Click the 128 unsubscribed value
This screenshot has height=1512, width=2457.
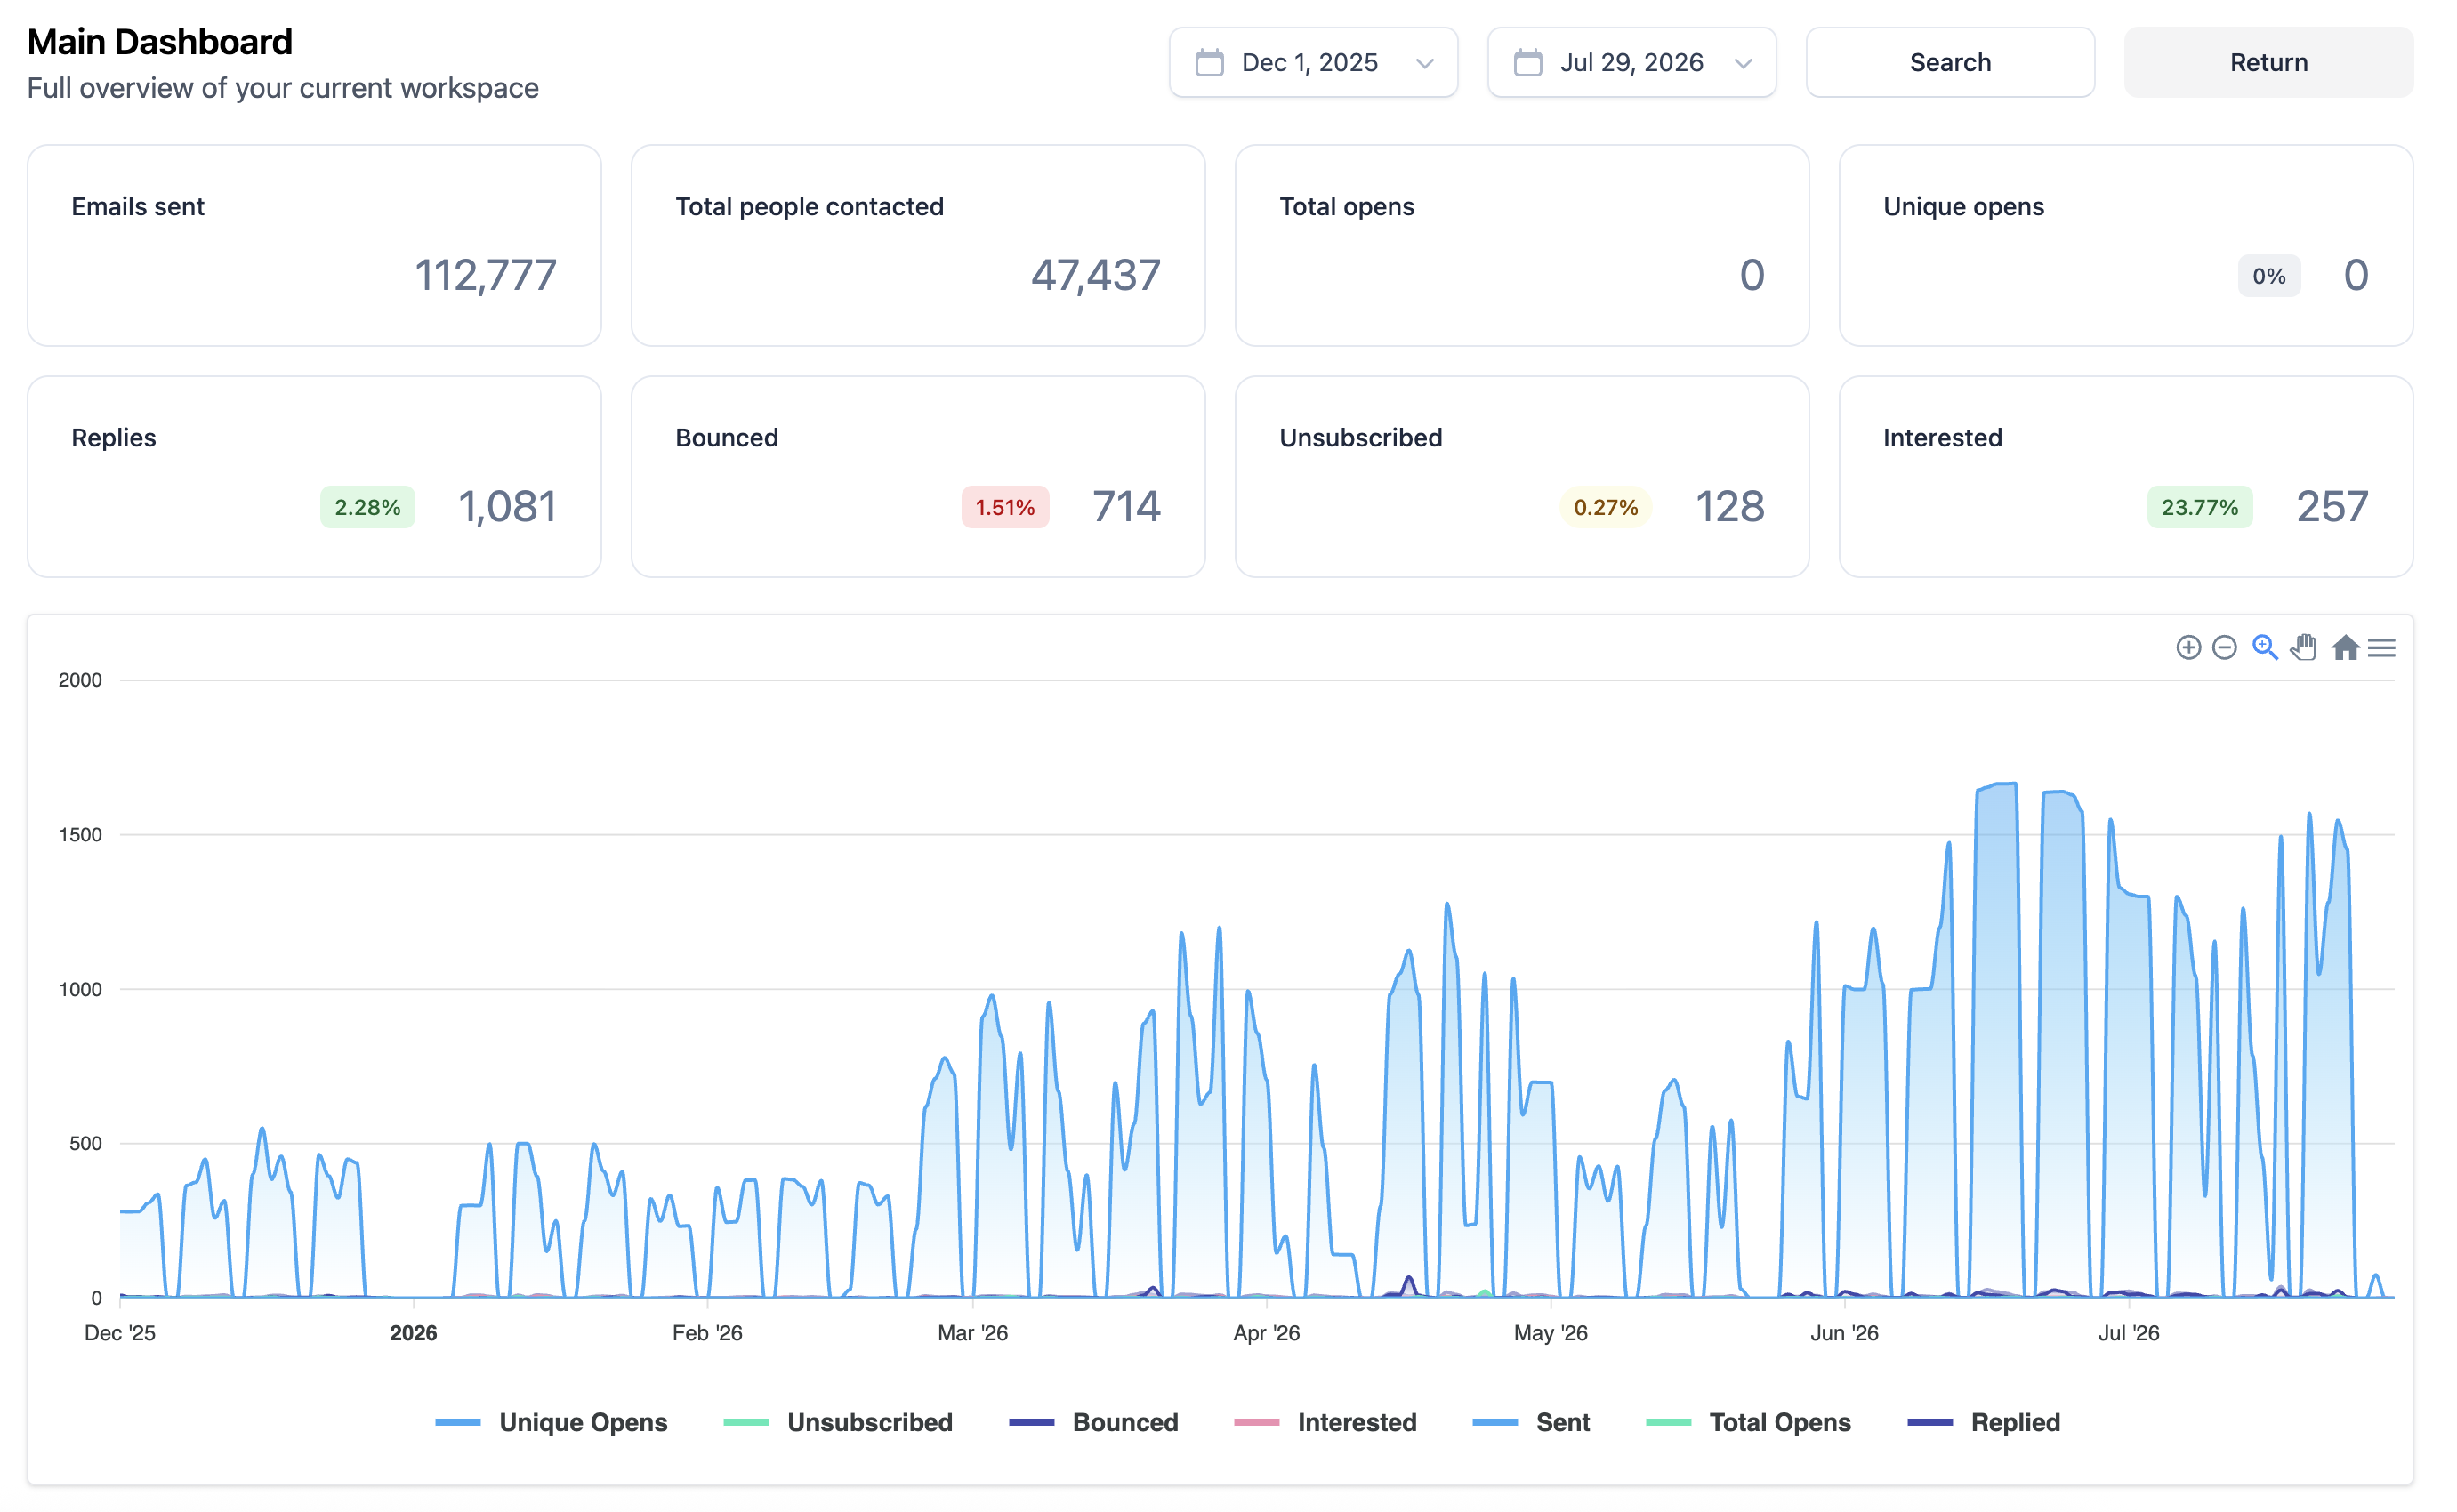click(1730, 506)
